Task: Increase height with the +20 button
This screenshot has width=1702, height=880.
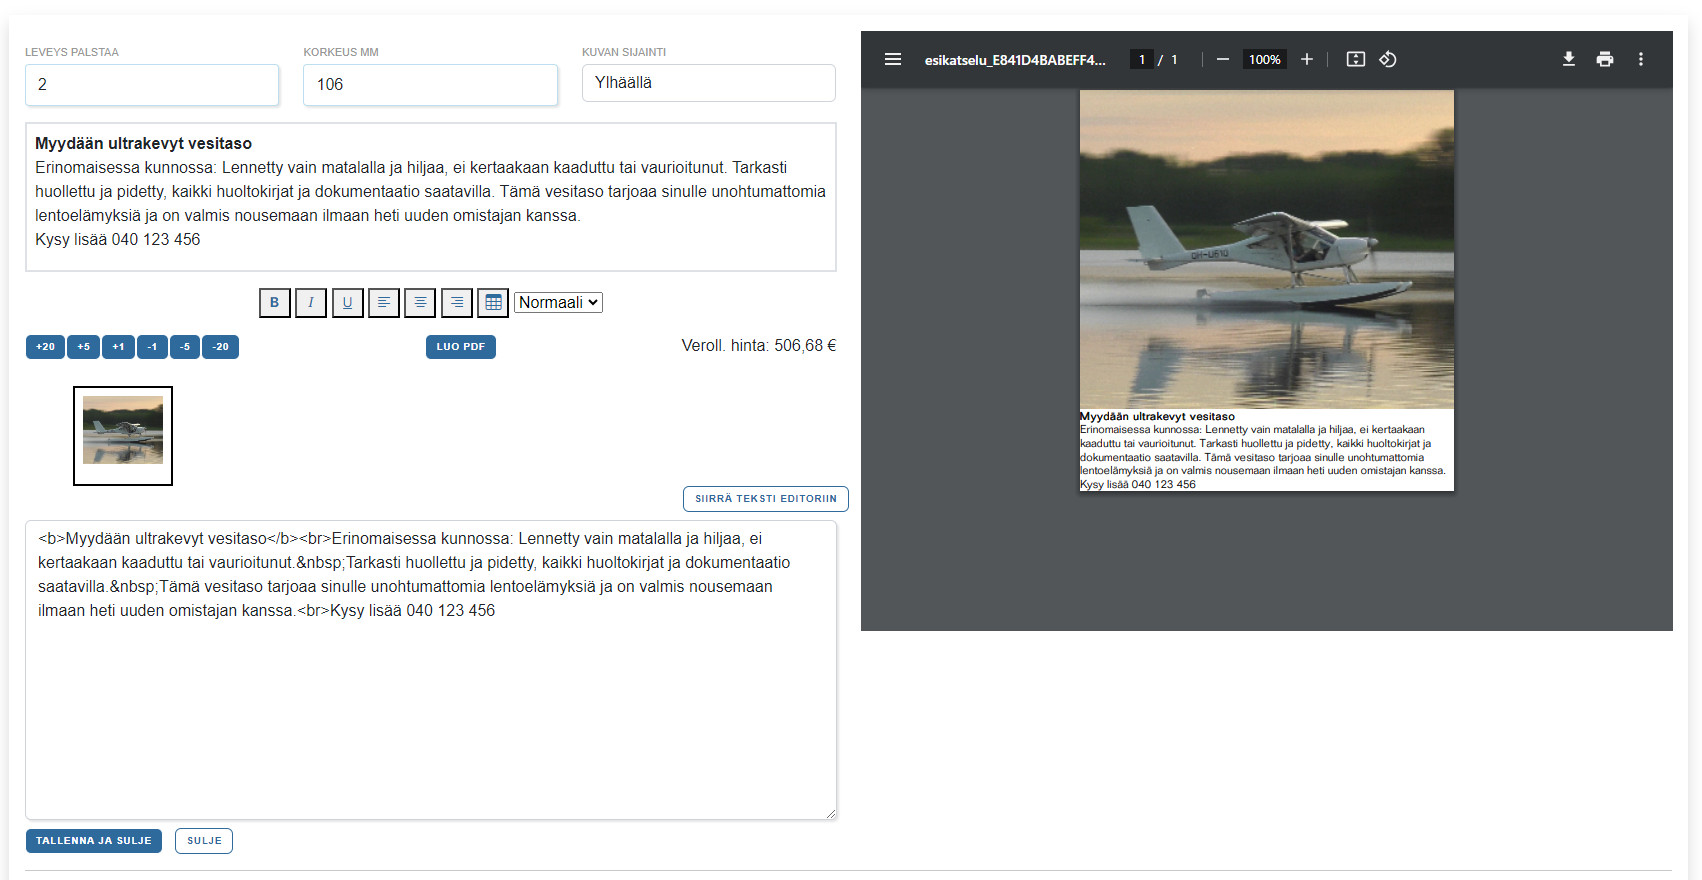Action: (45, 347)
